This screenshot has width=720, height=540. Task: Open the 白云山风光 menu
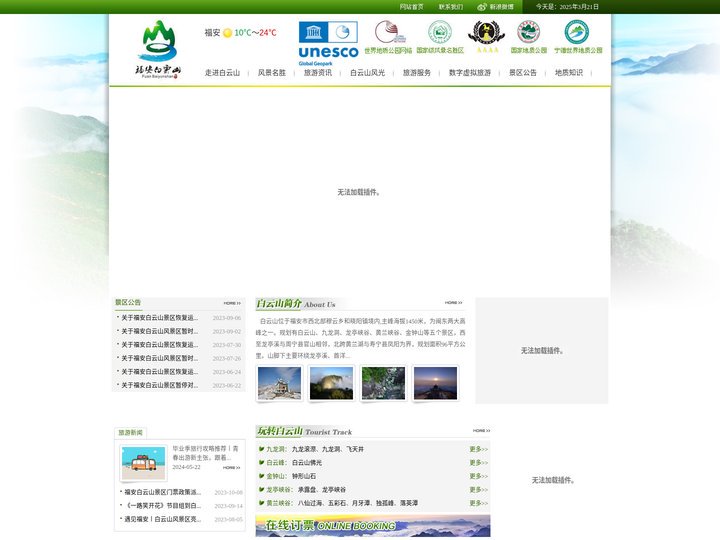367,73
